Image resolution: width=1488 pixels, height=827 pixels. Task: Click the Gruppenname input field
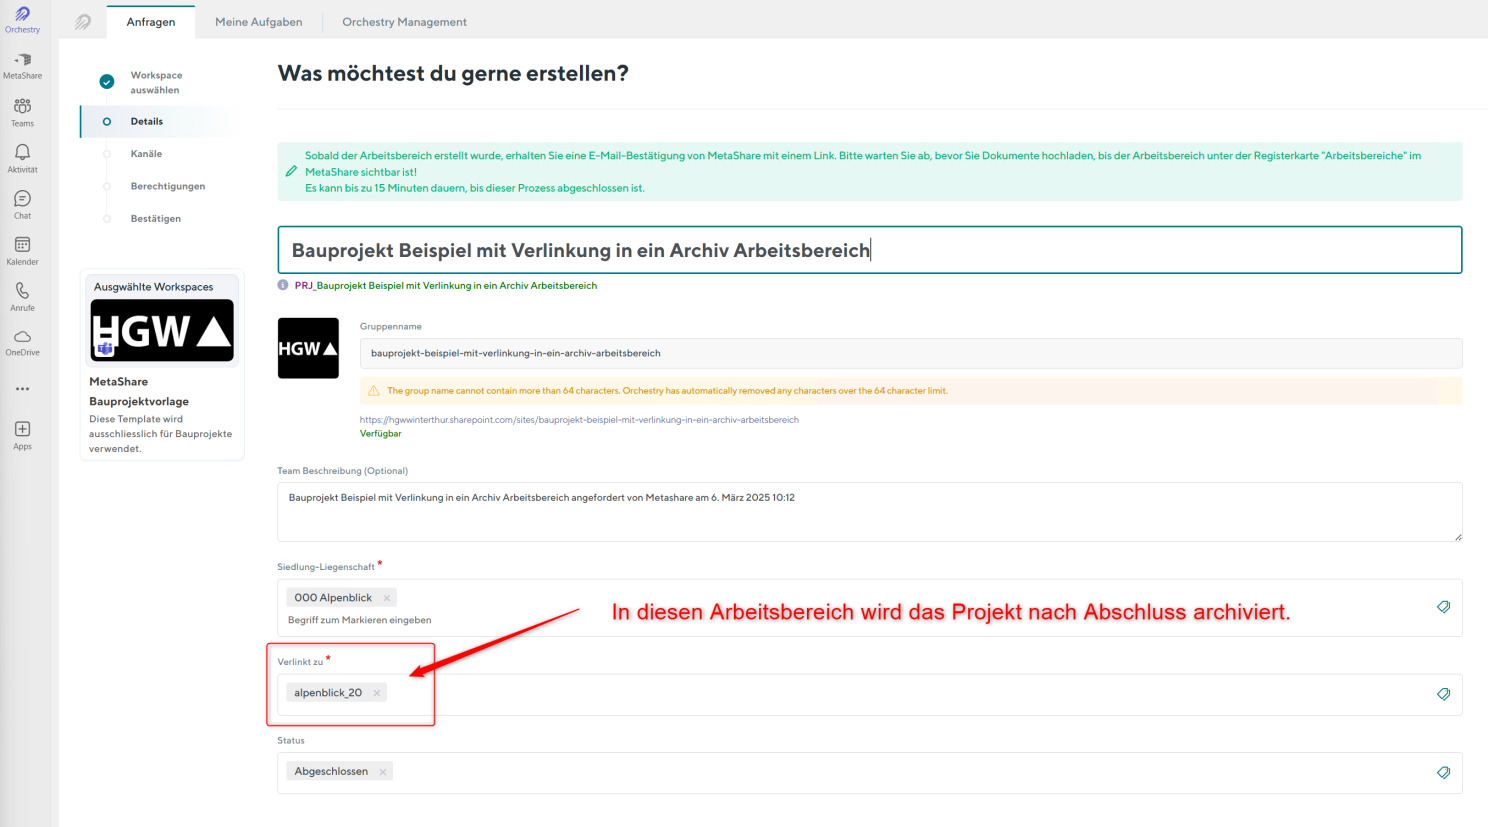[x=910, y=353]
